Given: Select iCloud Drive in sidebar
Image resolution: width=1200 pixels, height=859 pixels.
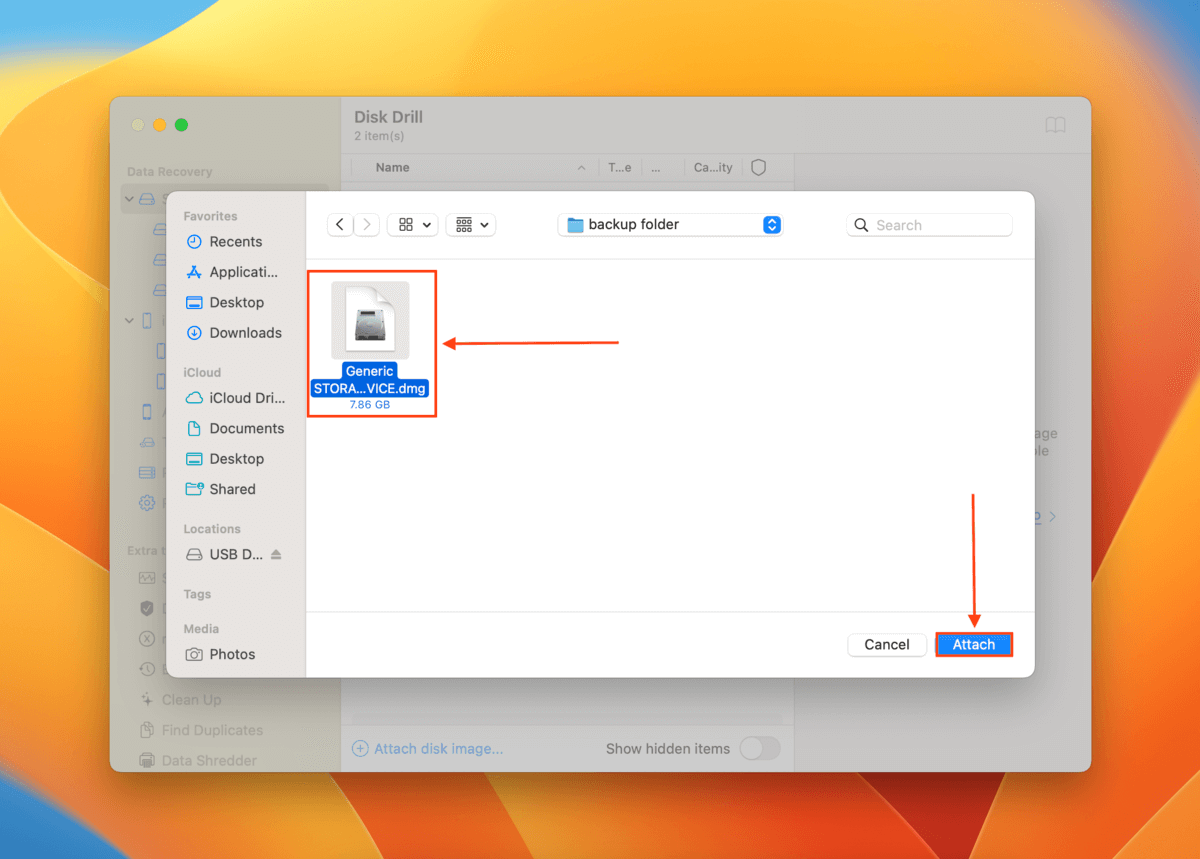Looking at the screenshot, I should (x=235, y=398).
